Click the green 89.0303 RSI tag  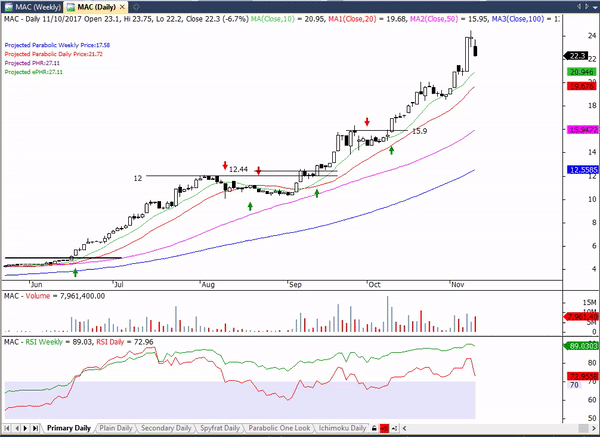581,346
